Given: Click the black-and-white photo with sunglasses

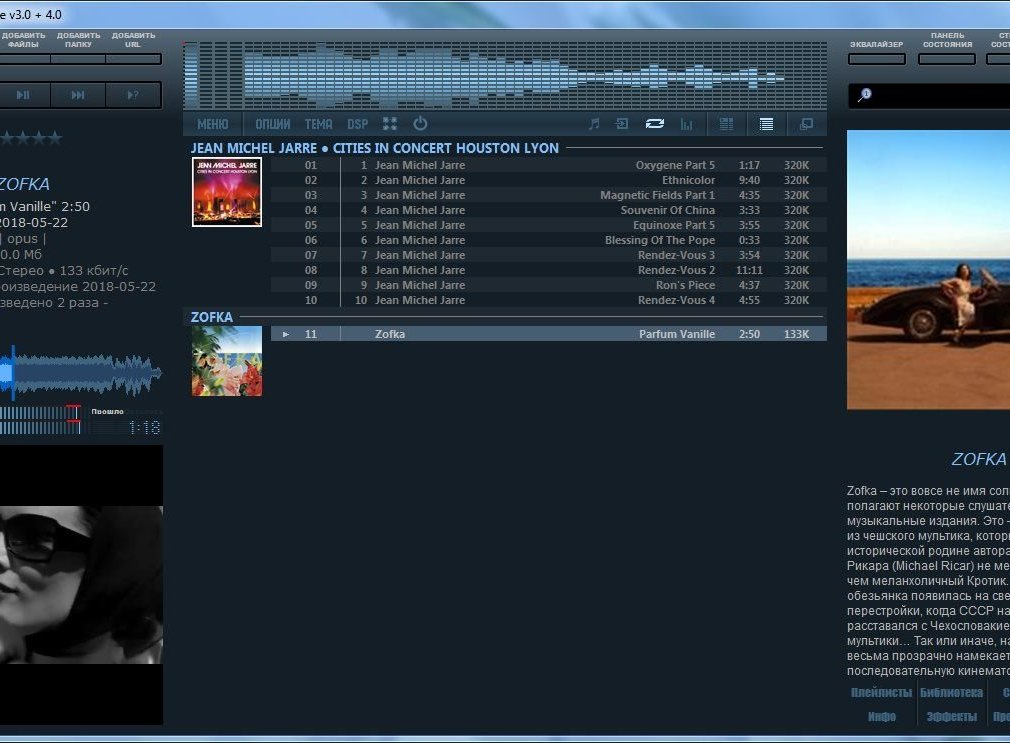Looking at the screenshot, I should (x=81, y=584).
